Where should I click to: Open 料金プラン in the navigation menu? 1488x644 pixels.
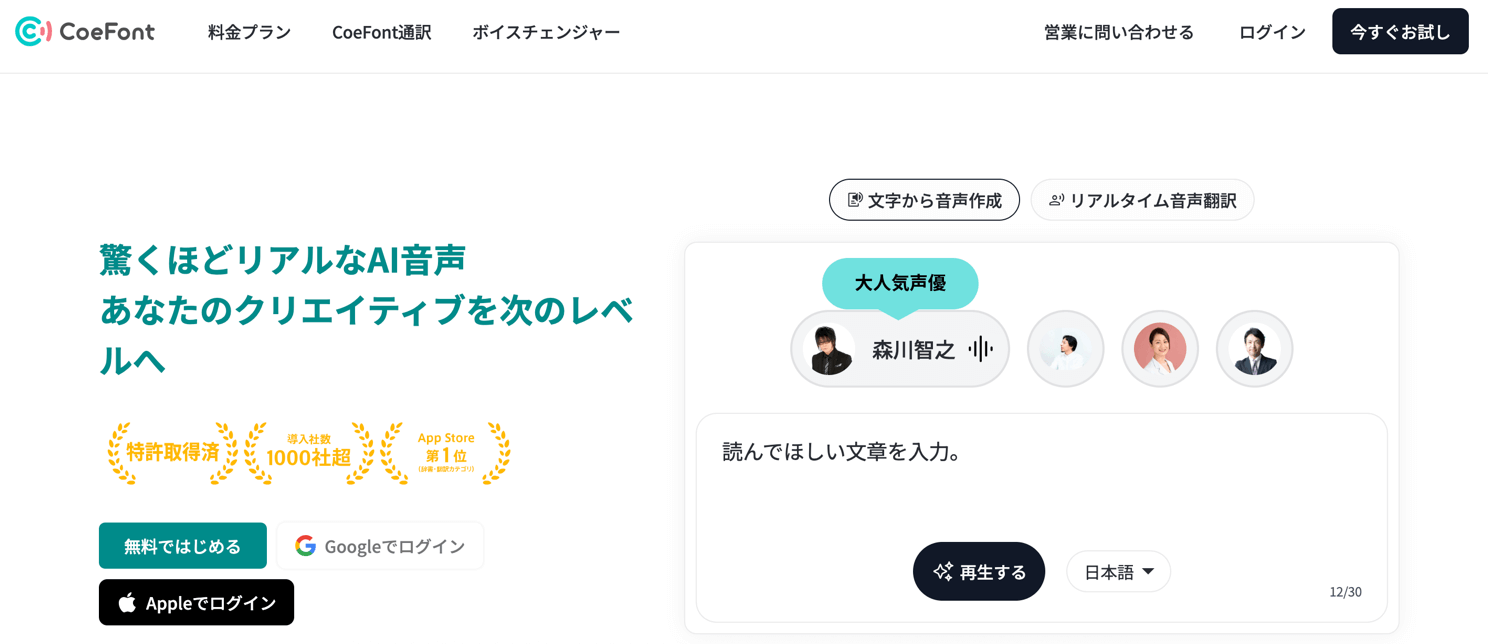coord(249,32)
